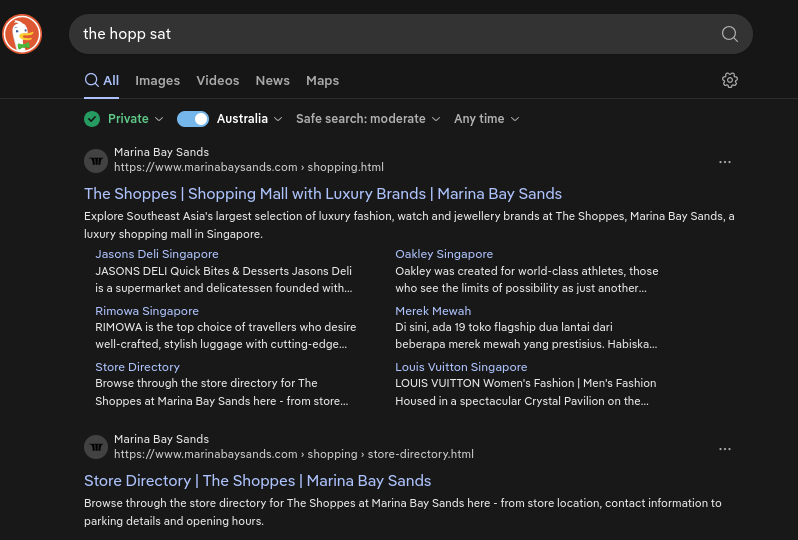Viewport: 798px width, 540px height.
Task: Click the first result's Marina Bay Sands favicon
Action: (96, 161)
